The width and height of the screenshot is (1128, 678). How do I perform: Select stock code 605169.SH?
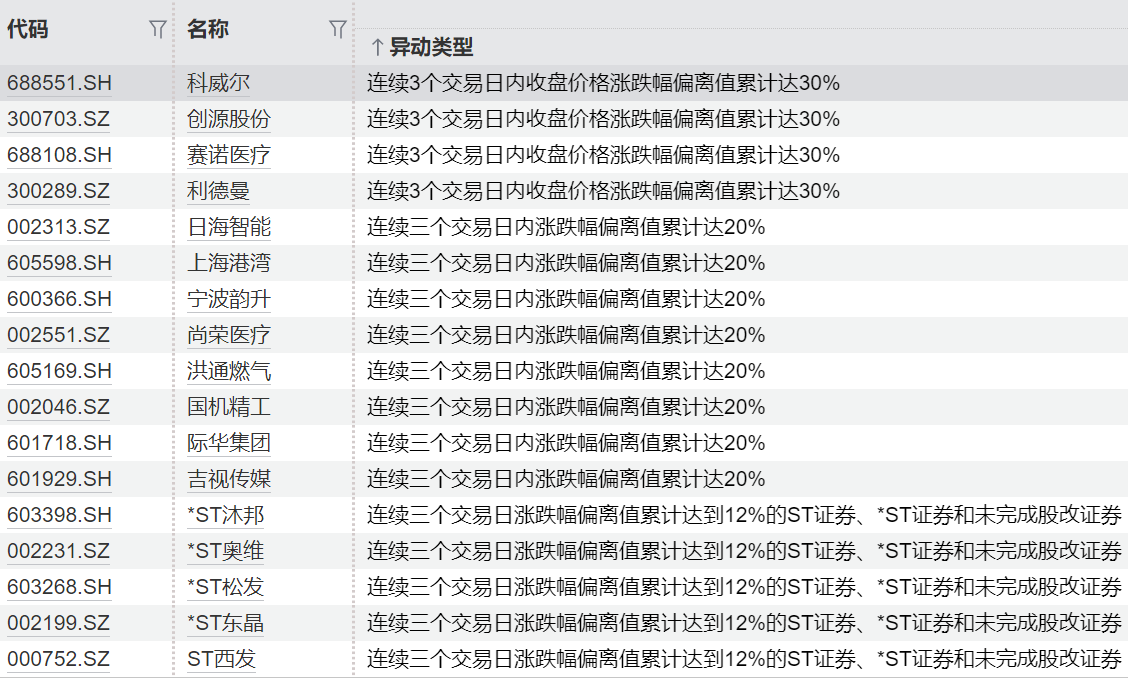pyautogui.click(x=59, y=371)
